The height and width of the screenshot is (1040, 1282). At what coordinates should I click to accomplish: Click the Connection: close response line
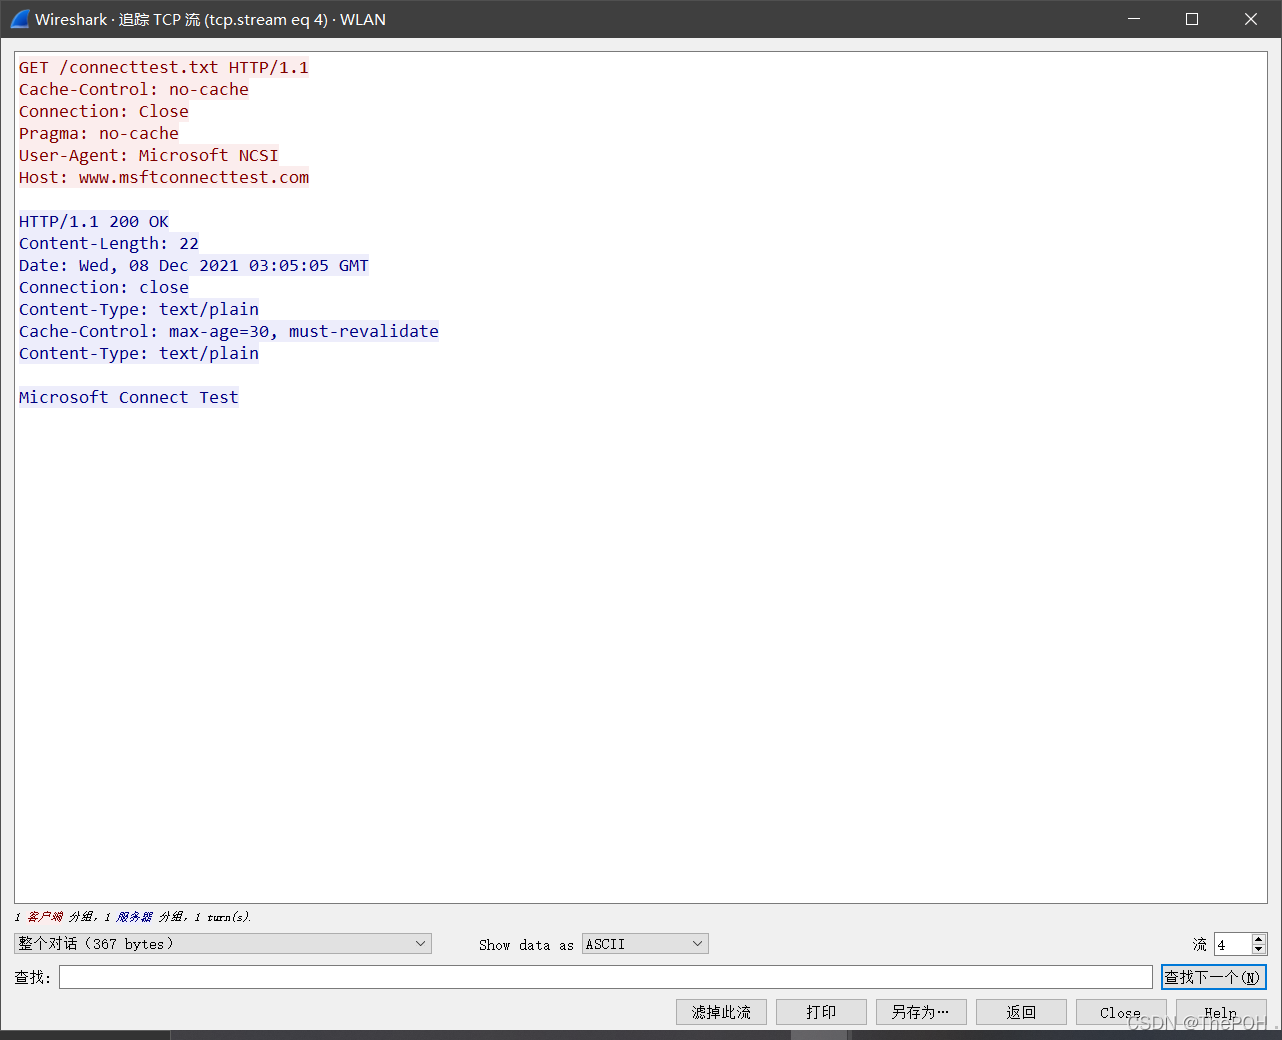tap(104, 287)
